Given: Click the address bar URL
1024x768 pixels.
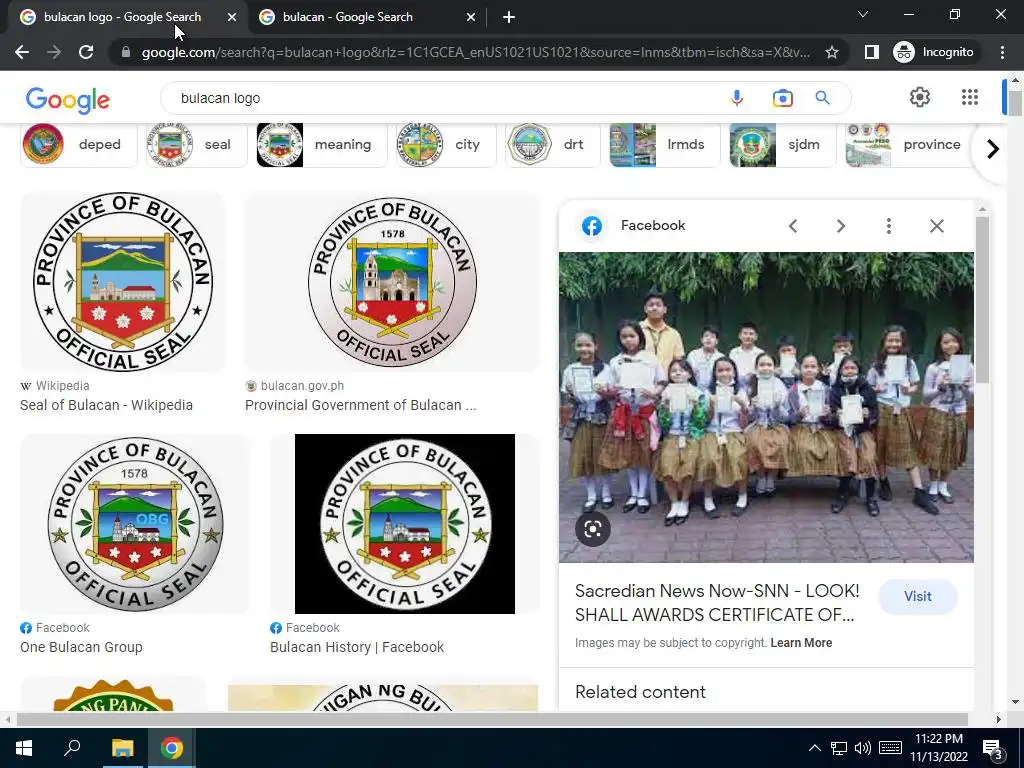Looking at the screenshot, I should pos(475,52).
